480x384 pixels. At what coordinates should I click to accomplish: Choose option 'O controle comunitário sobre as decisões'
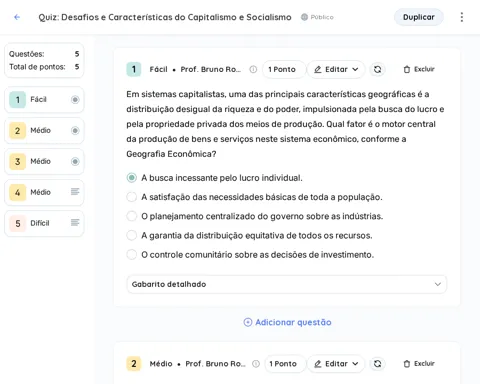click(x=132, y=255)
